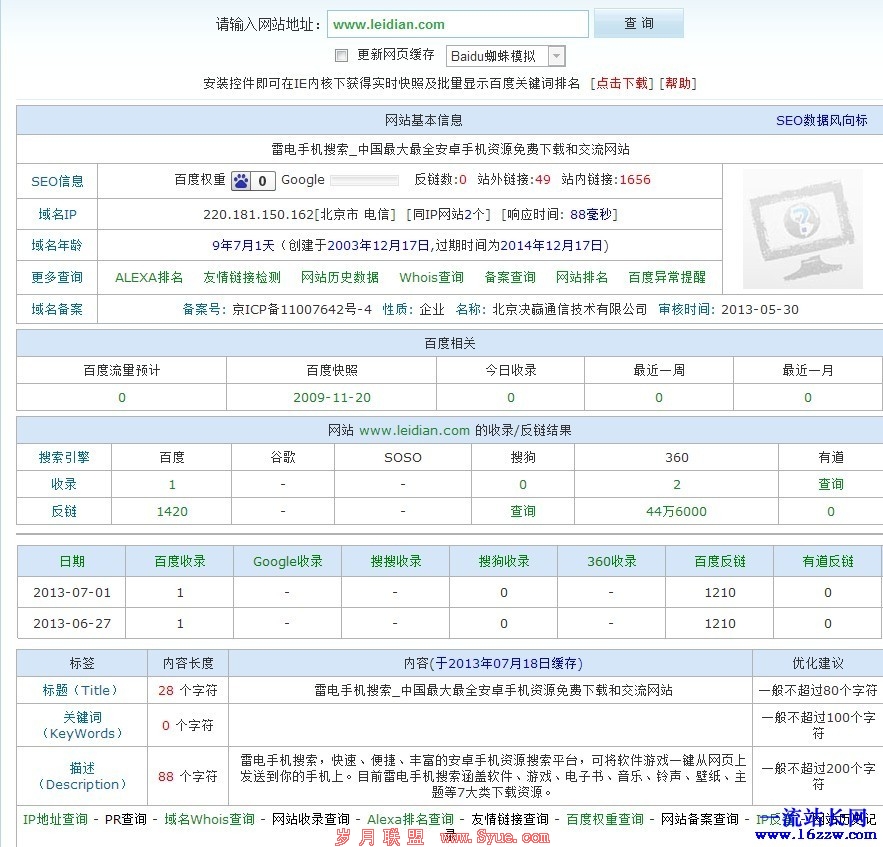Open the 百度权重查询 footer link
This screenshot has height=847, width=883.
coord(604,819)
